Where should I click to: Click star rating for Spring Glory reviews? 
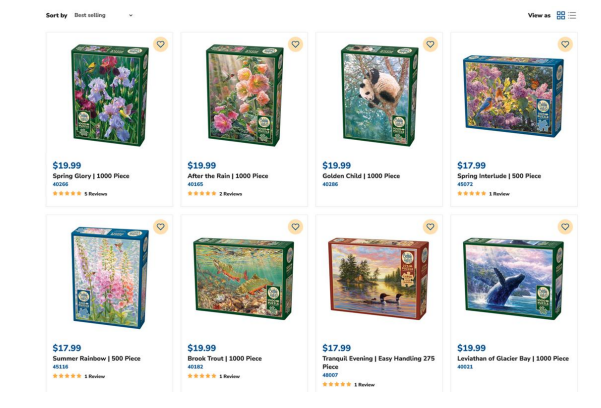pyautogui.click(x=67, y=194)
